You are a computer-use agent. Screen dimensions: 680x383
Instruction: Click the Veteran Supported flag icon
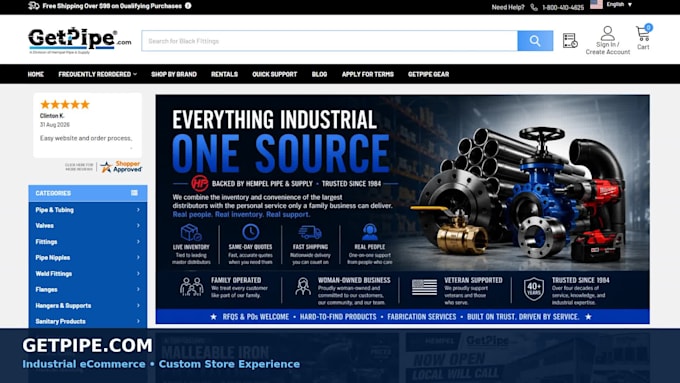point(424,287)
